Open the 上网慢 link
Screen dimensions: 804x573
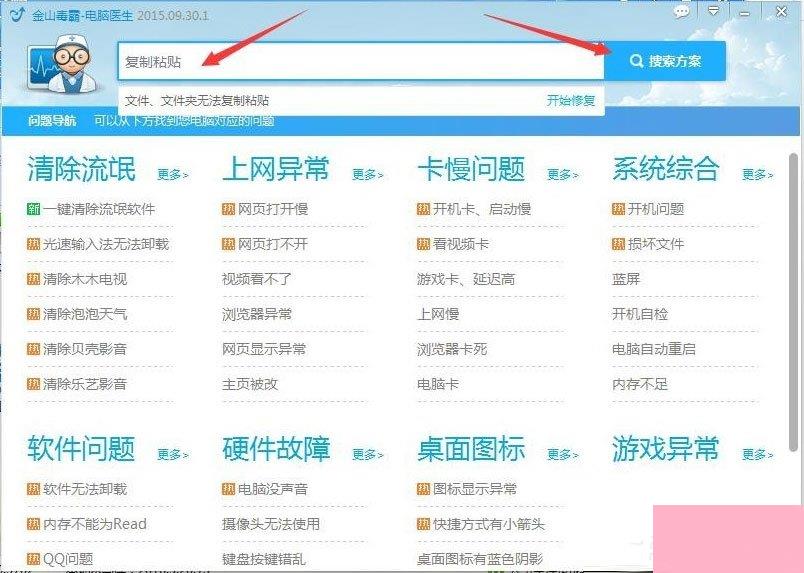tap(438, 314)
